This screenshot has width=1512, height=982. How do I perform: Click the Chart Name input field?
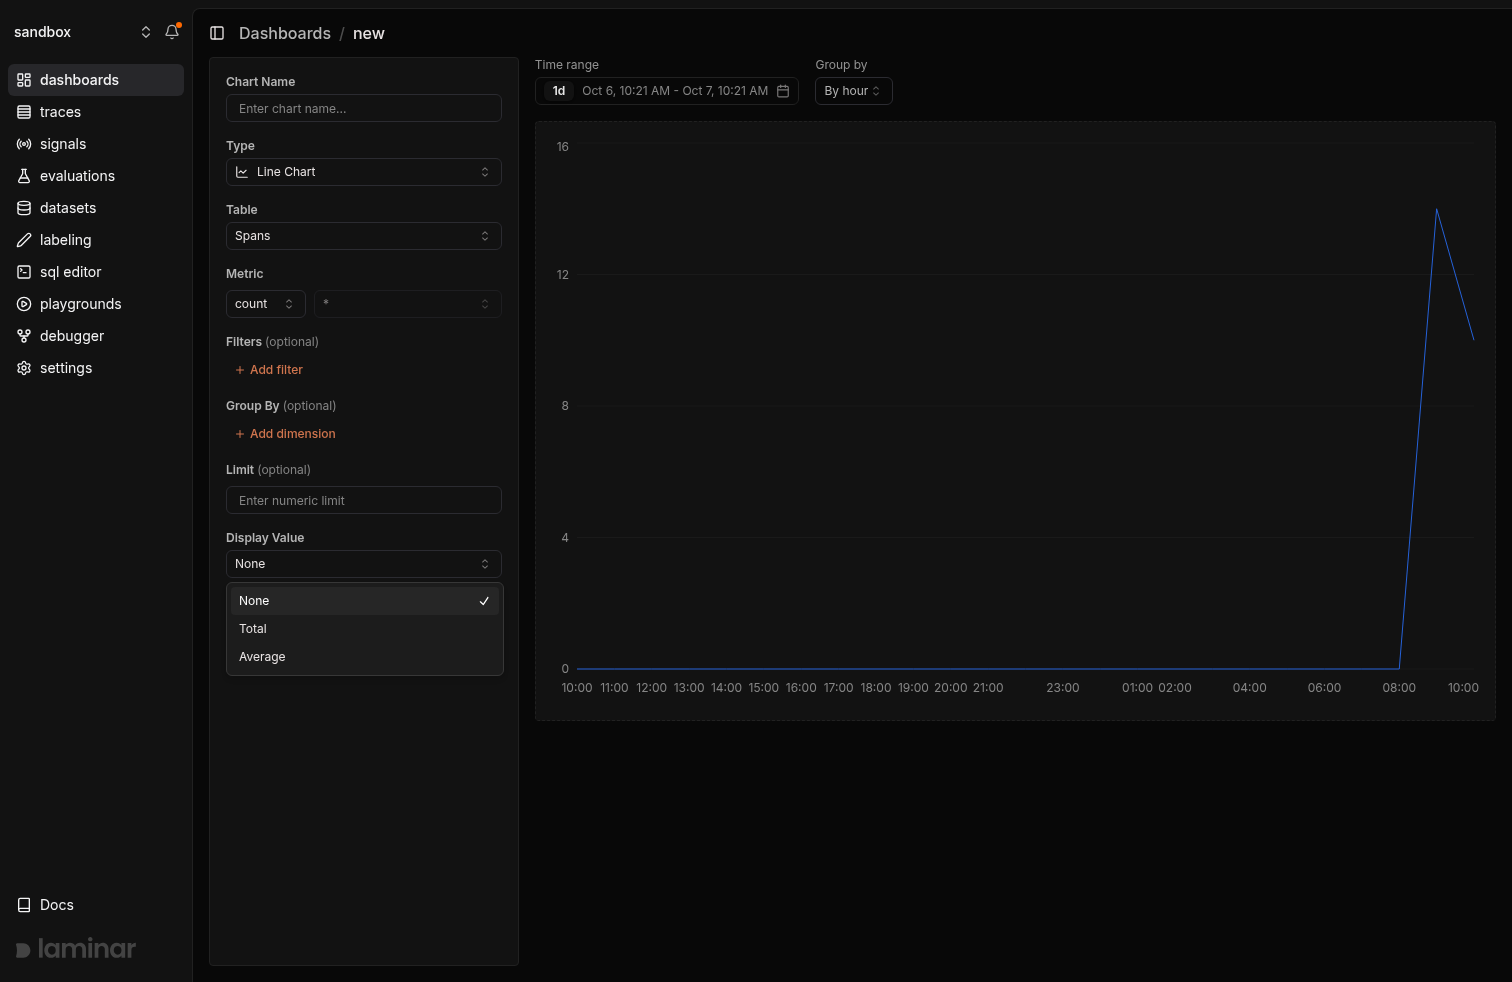tap(364, 108)
